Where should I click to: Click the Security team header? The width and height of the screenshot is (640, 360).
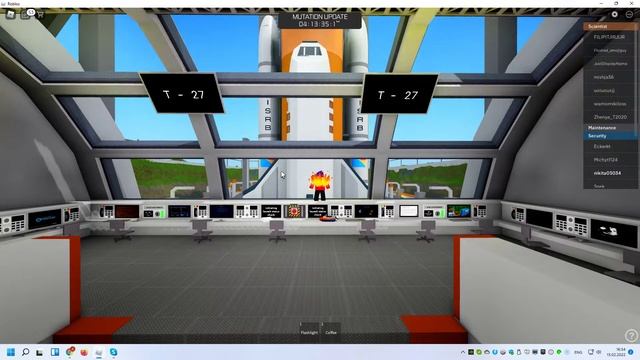(611, 136)
